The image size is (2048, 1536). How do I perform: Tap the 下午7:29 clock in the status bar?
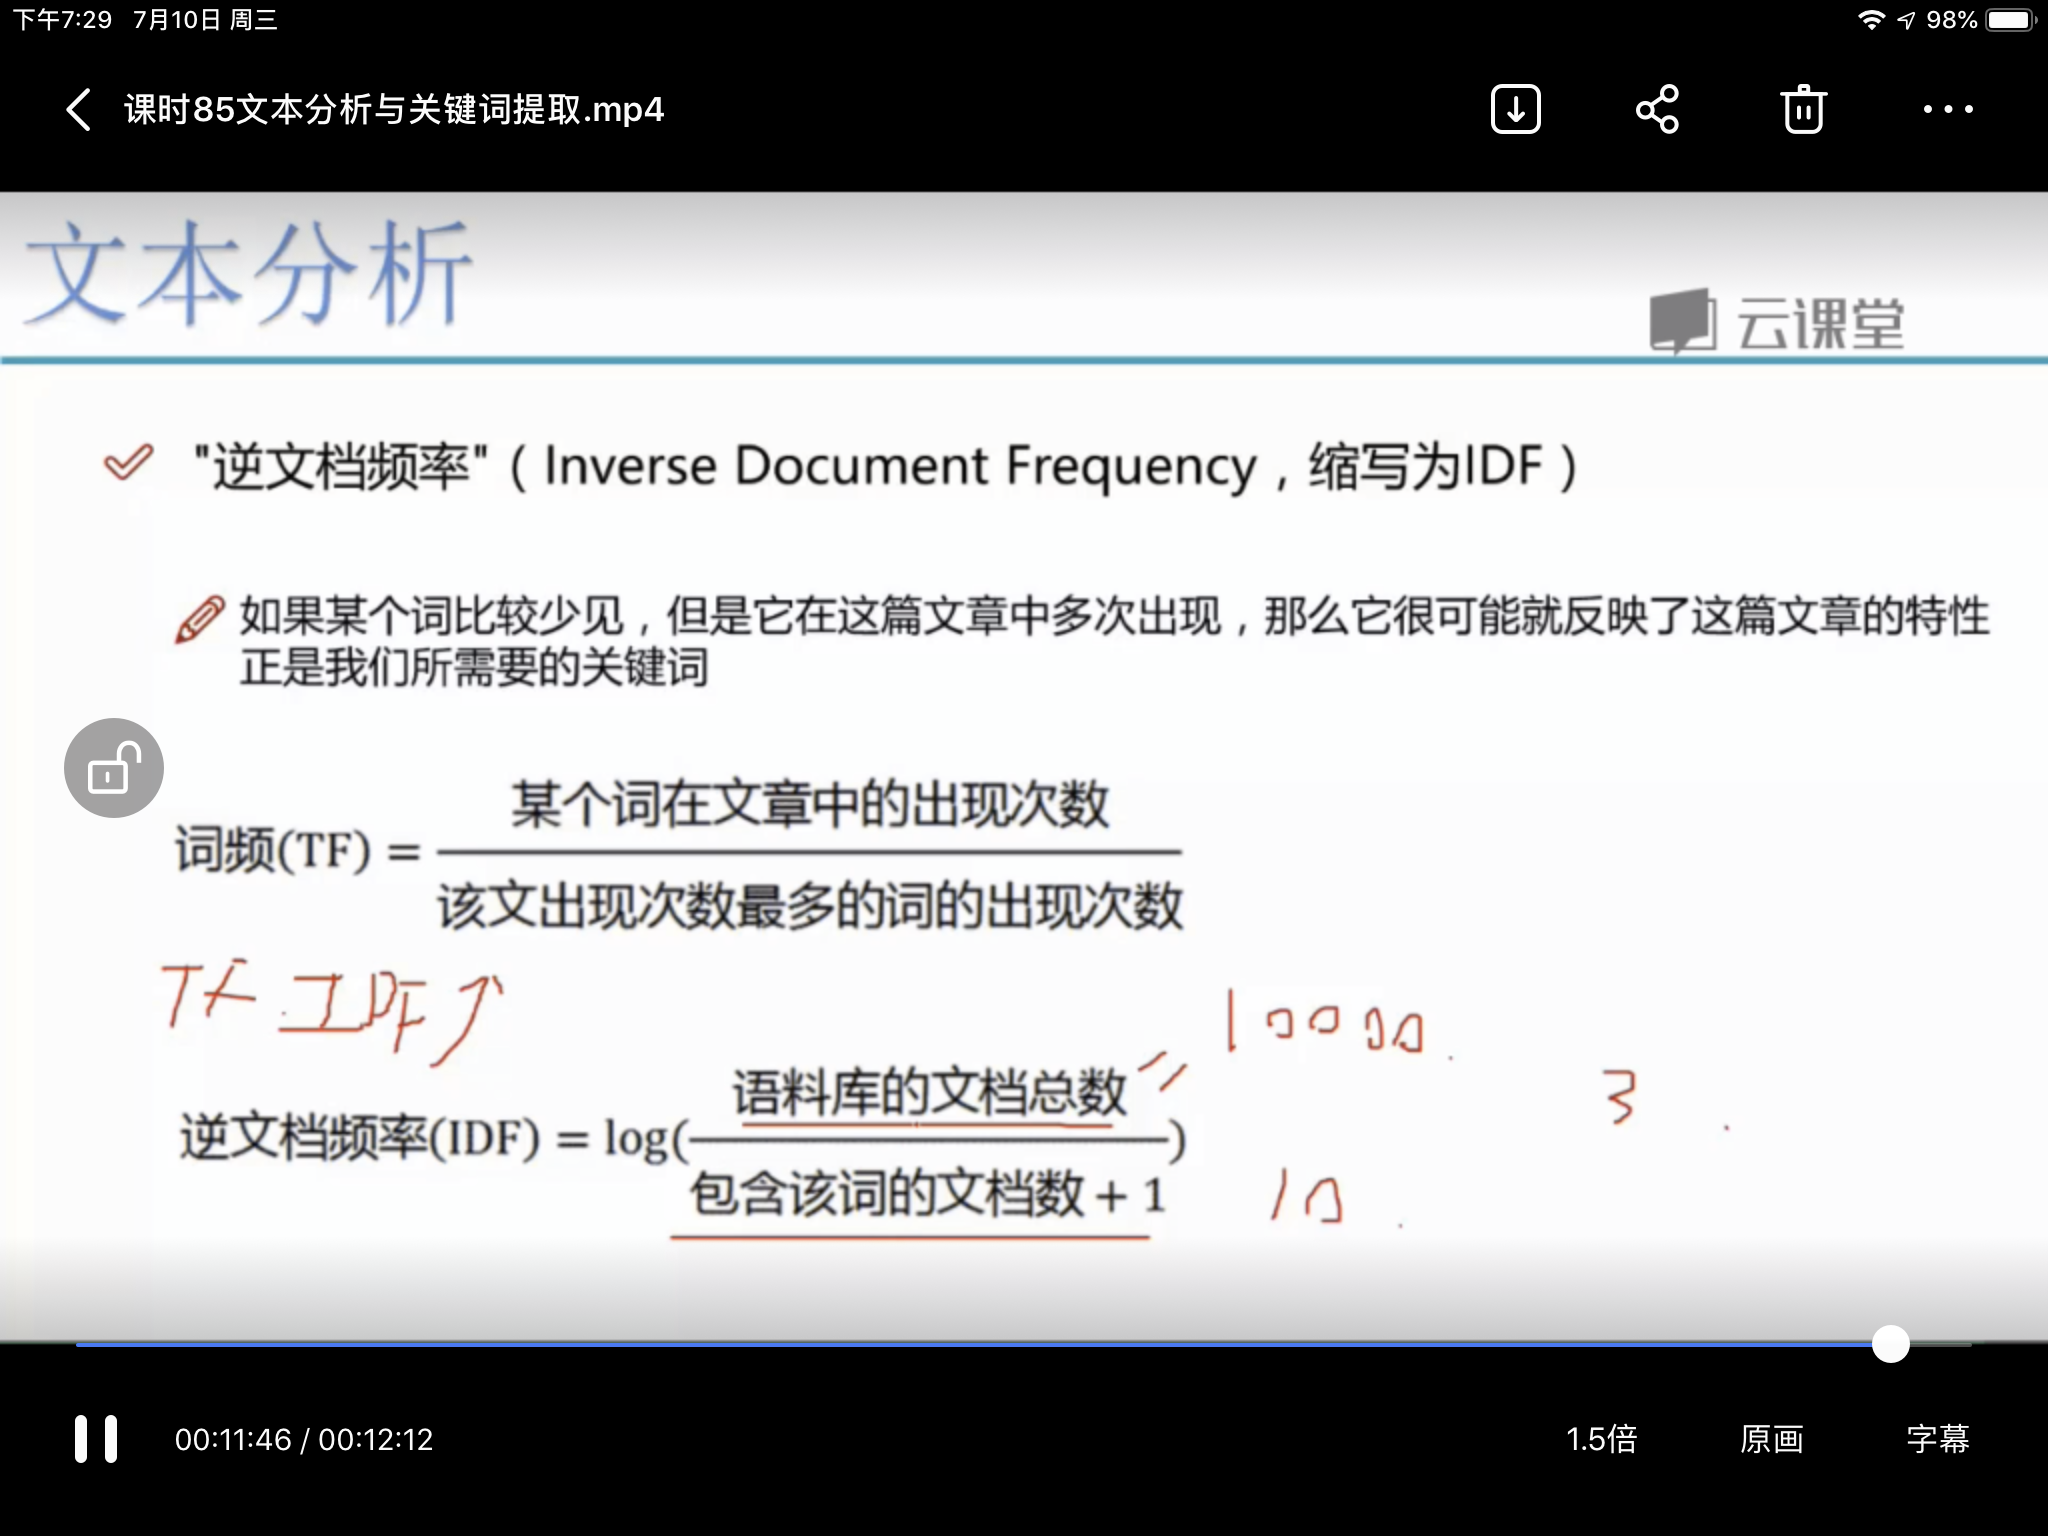point(62,20)
